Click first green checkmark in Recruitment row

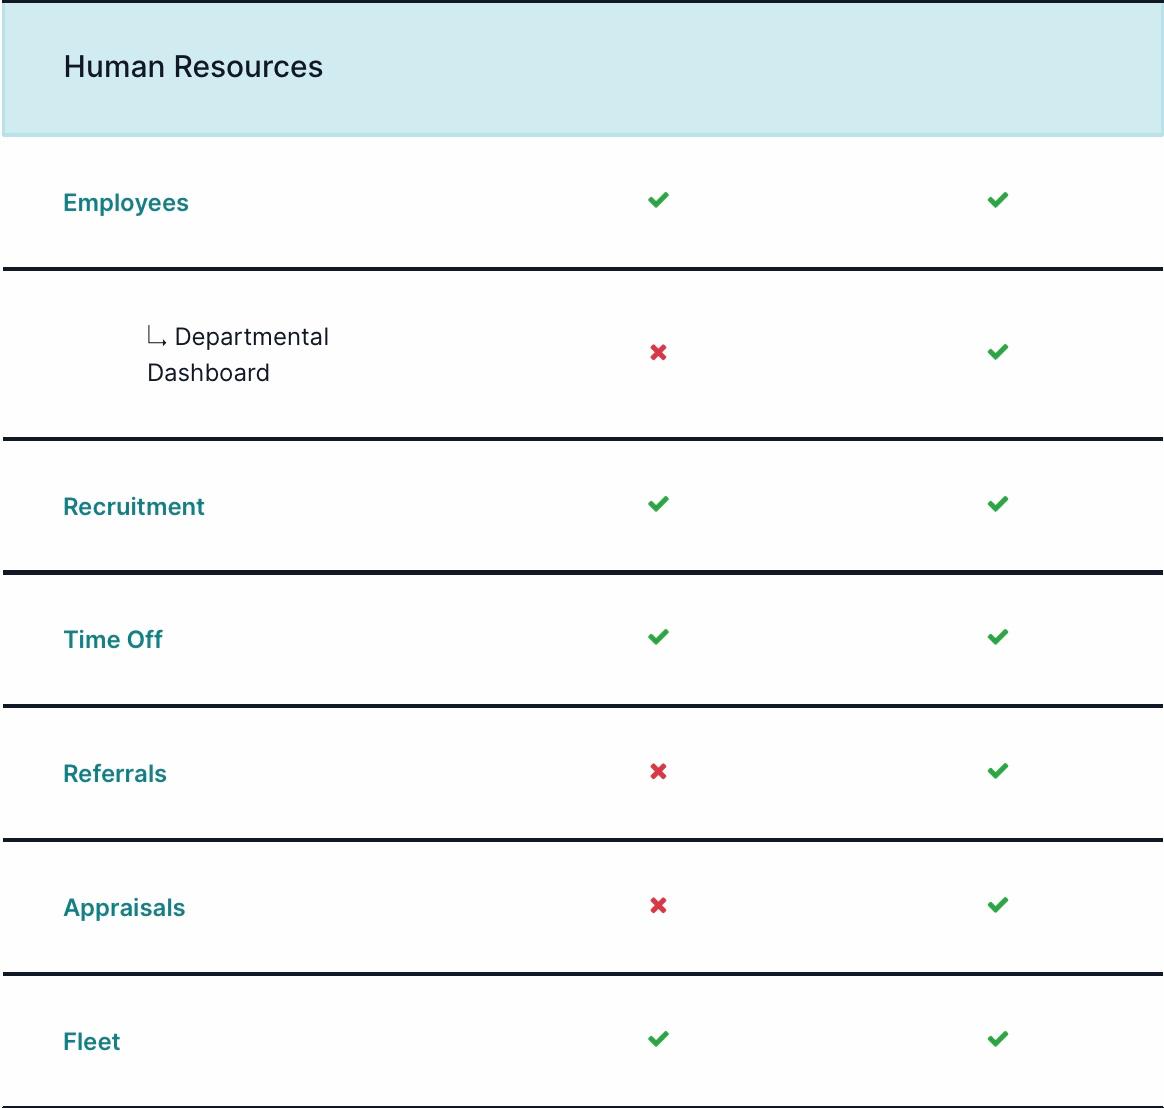658,504
